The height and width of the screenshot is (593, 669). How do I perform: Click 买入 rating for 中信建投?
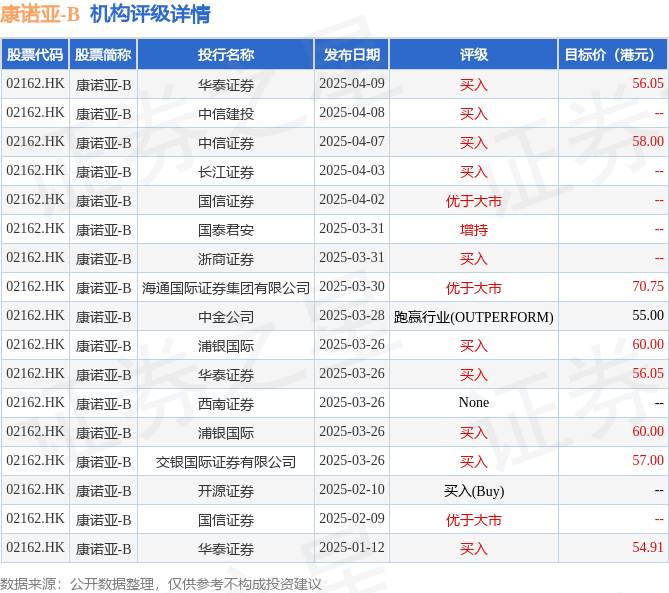click(x=474, y=113)
